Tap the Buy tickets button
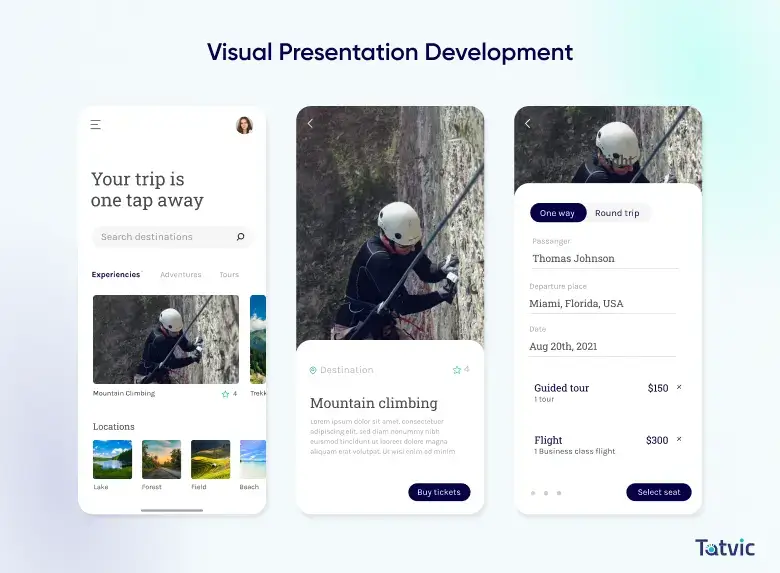Viewport: 780px width, 573px height. point(439,492)
